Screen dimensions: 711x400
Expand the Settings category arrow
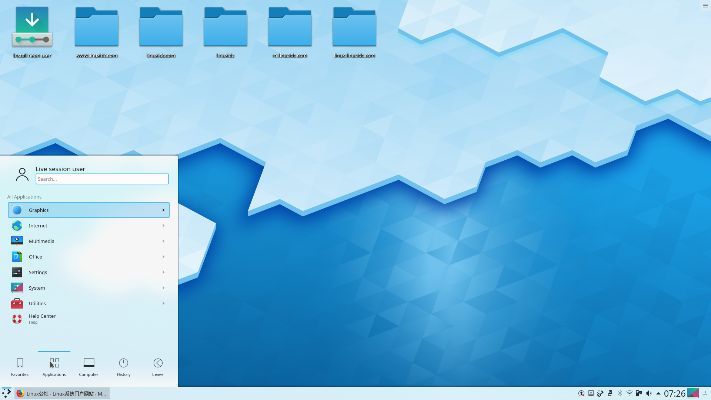coord(163,272)
